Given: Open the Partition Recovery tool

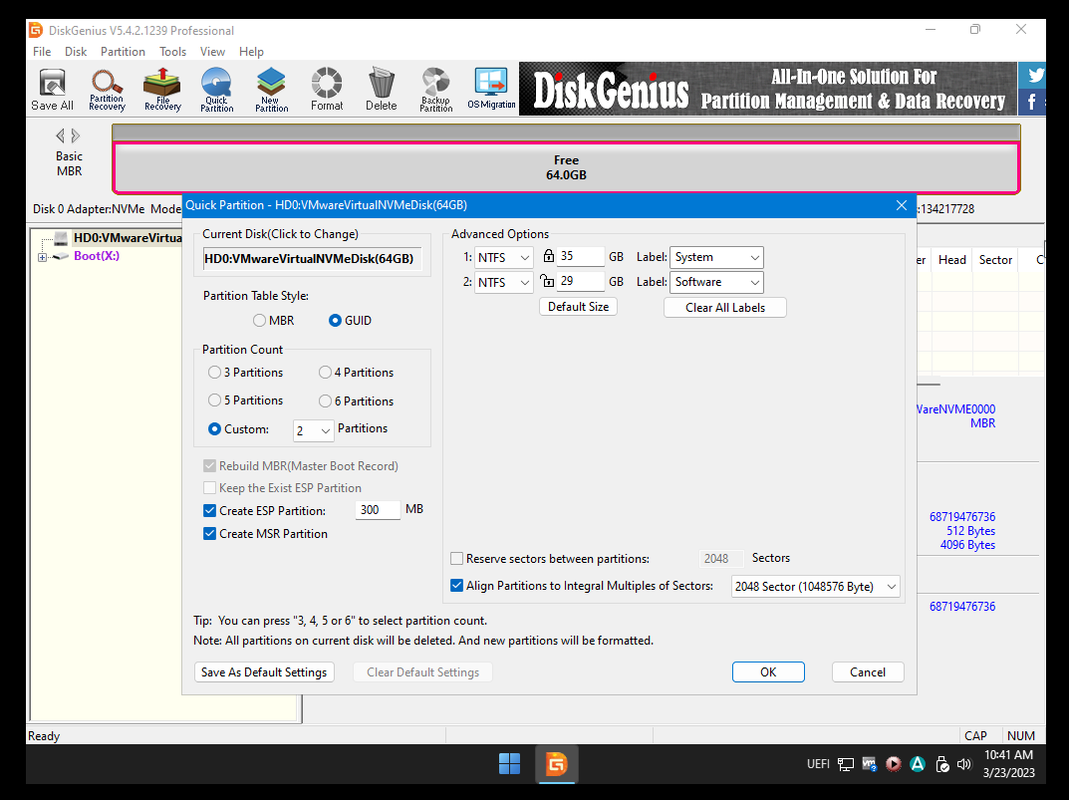Looking at the screenshot, I should pos(107,89).
